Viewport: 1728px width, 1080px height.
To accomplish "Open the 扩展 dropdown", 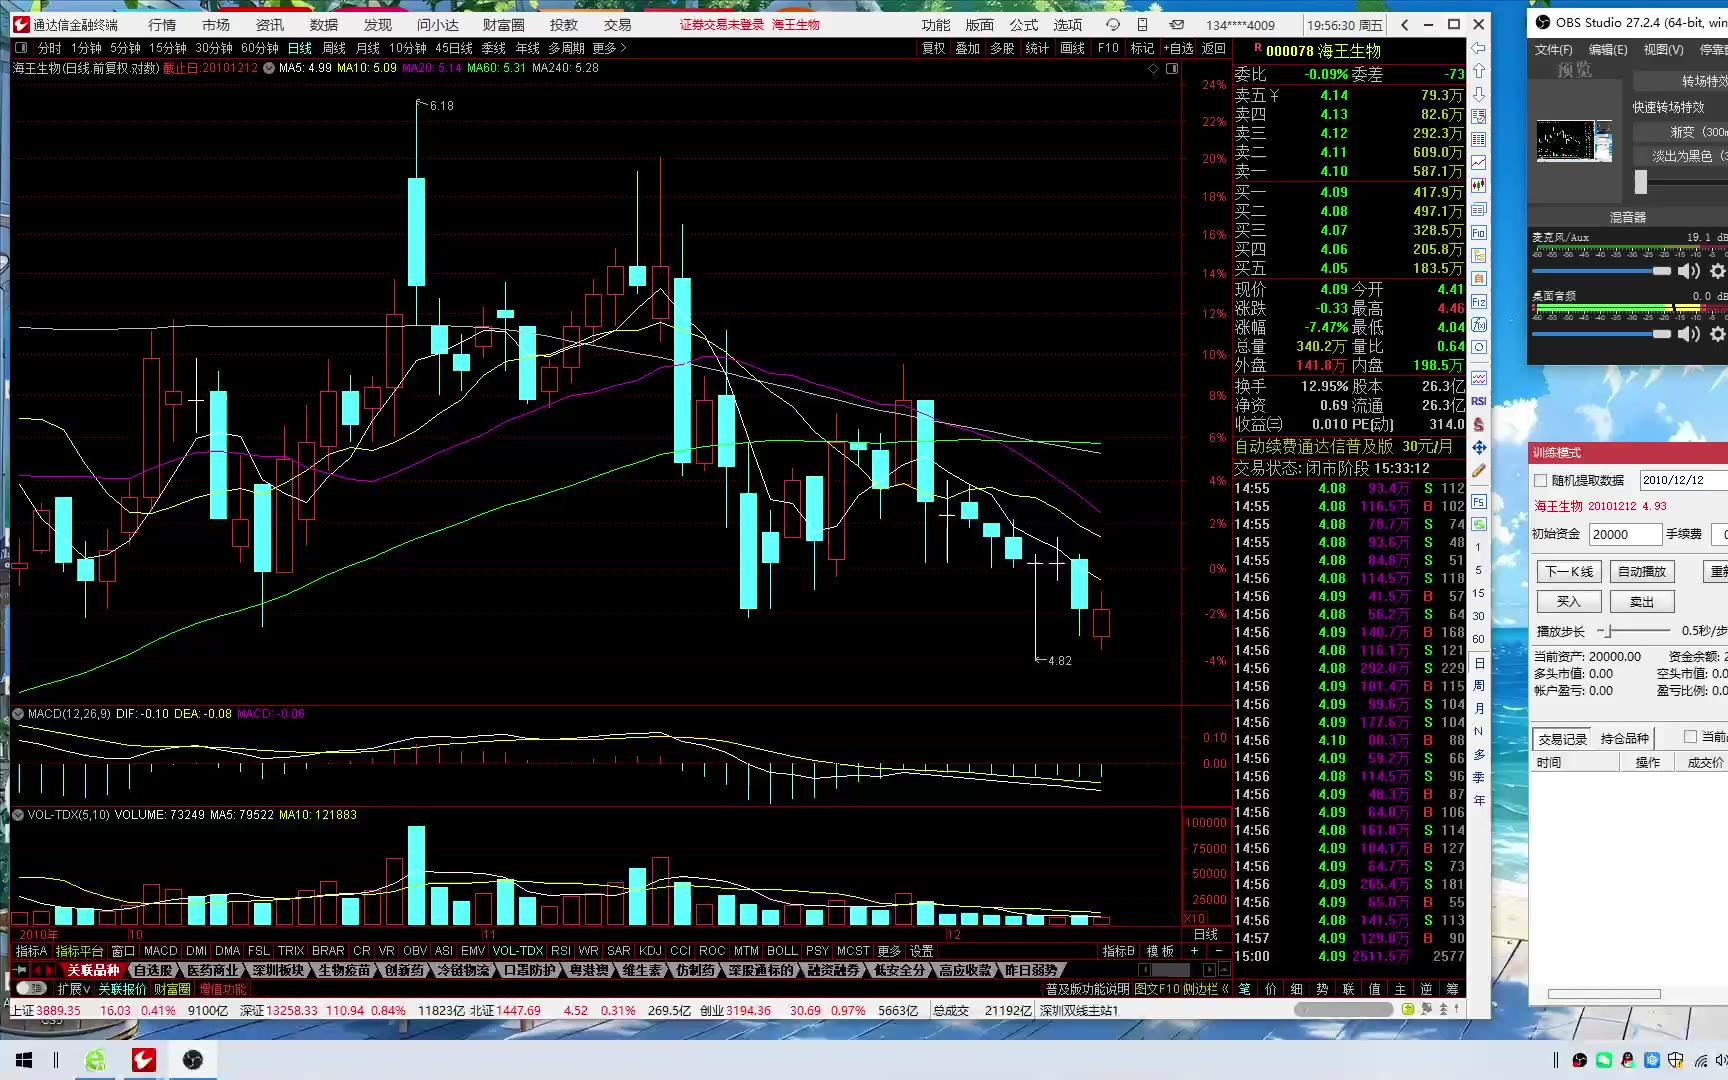I will coord(74,989).
